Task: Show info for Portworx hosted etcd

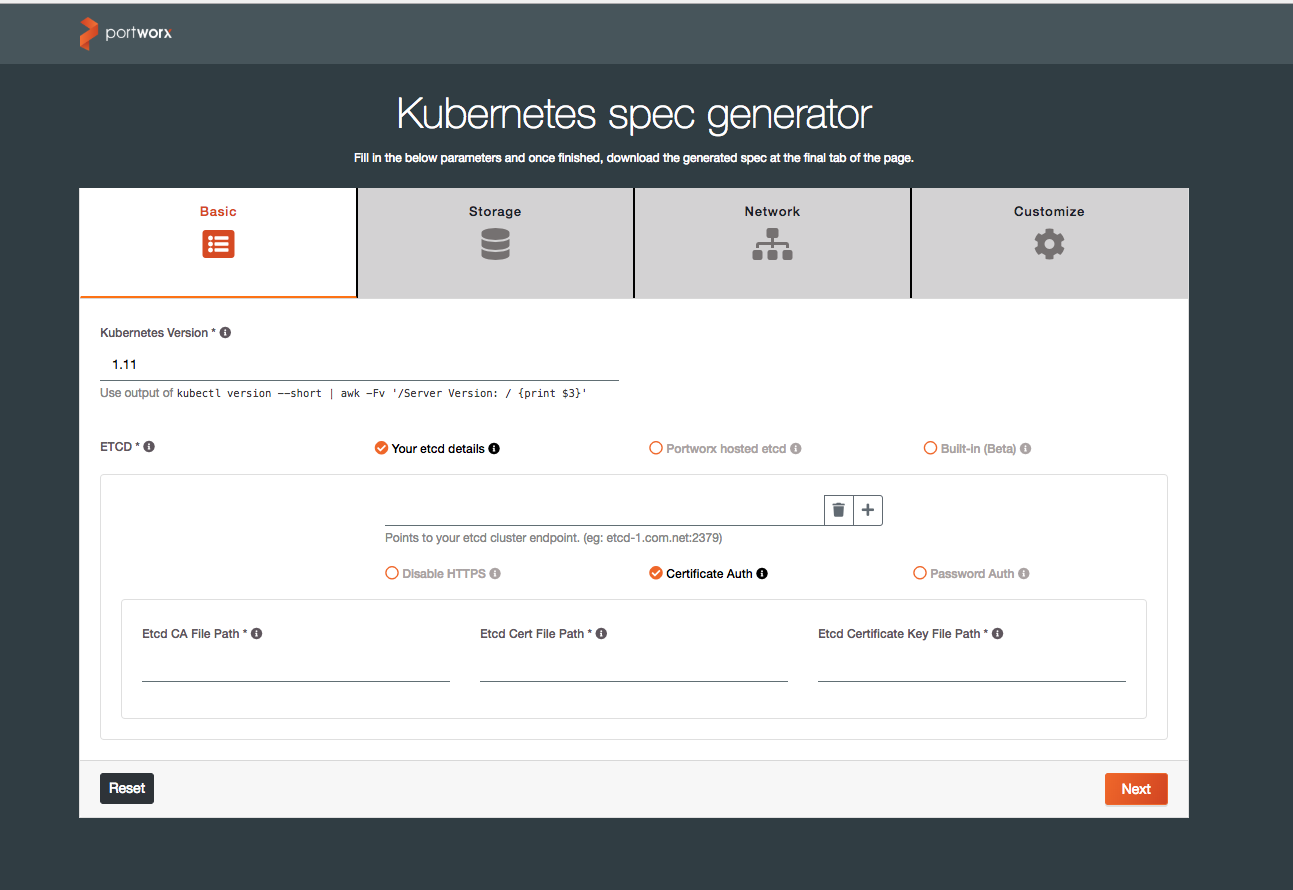Action: click(x=796, y=448)
